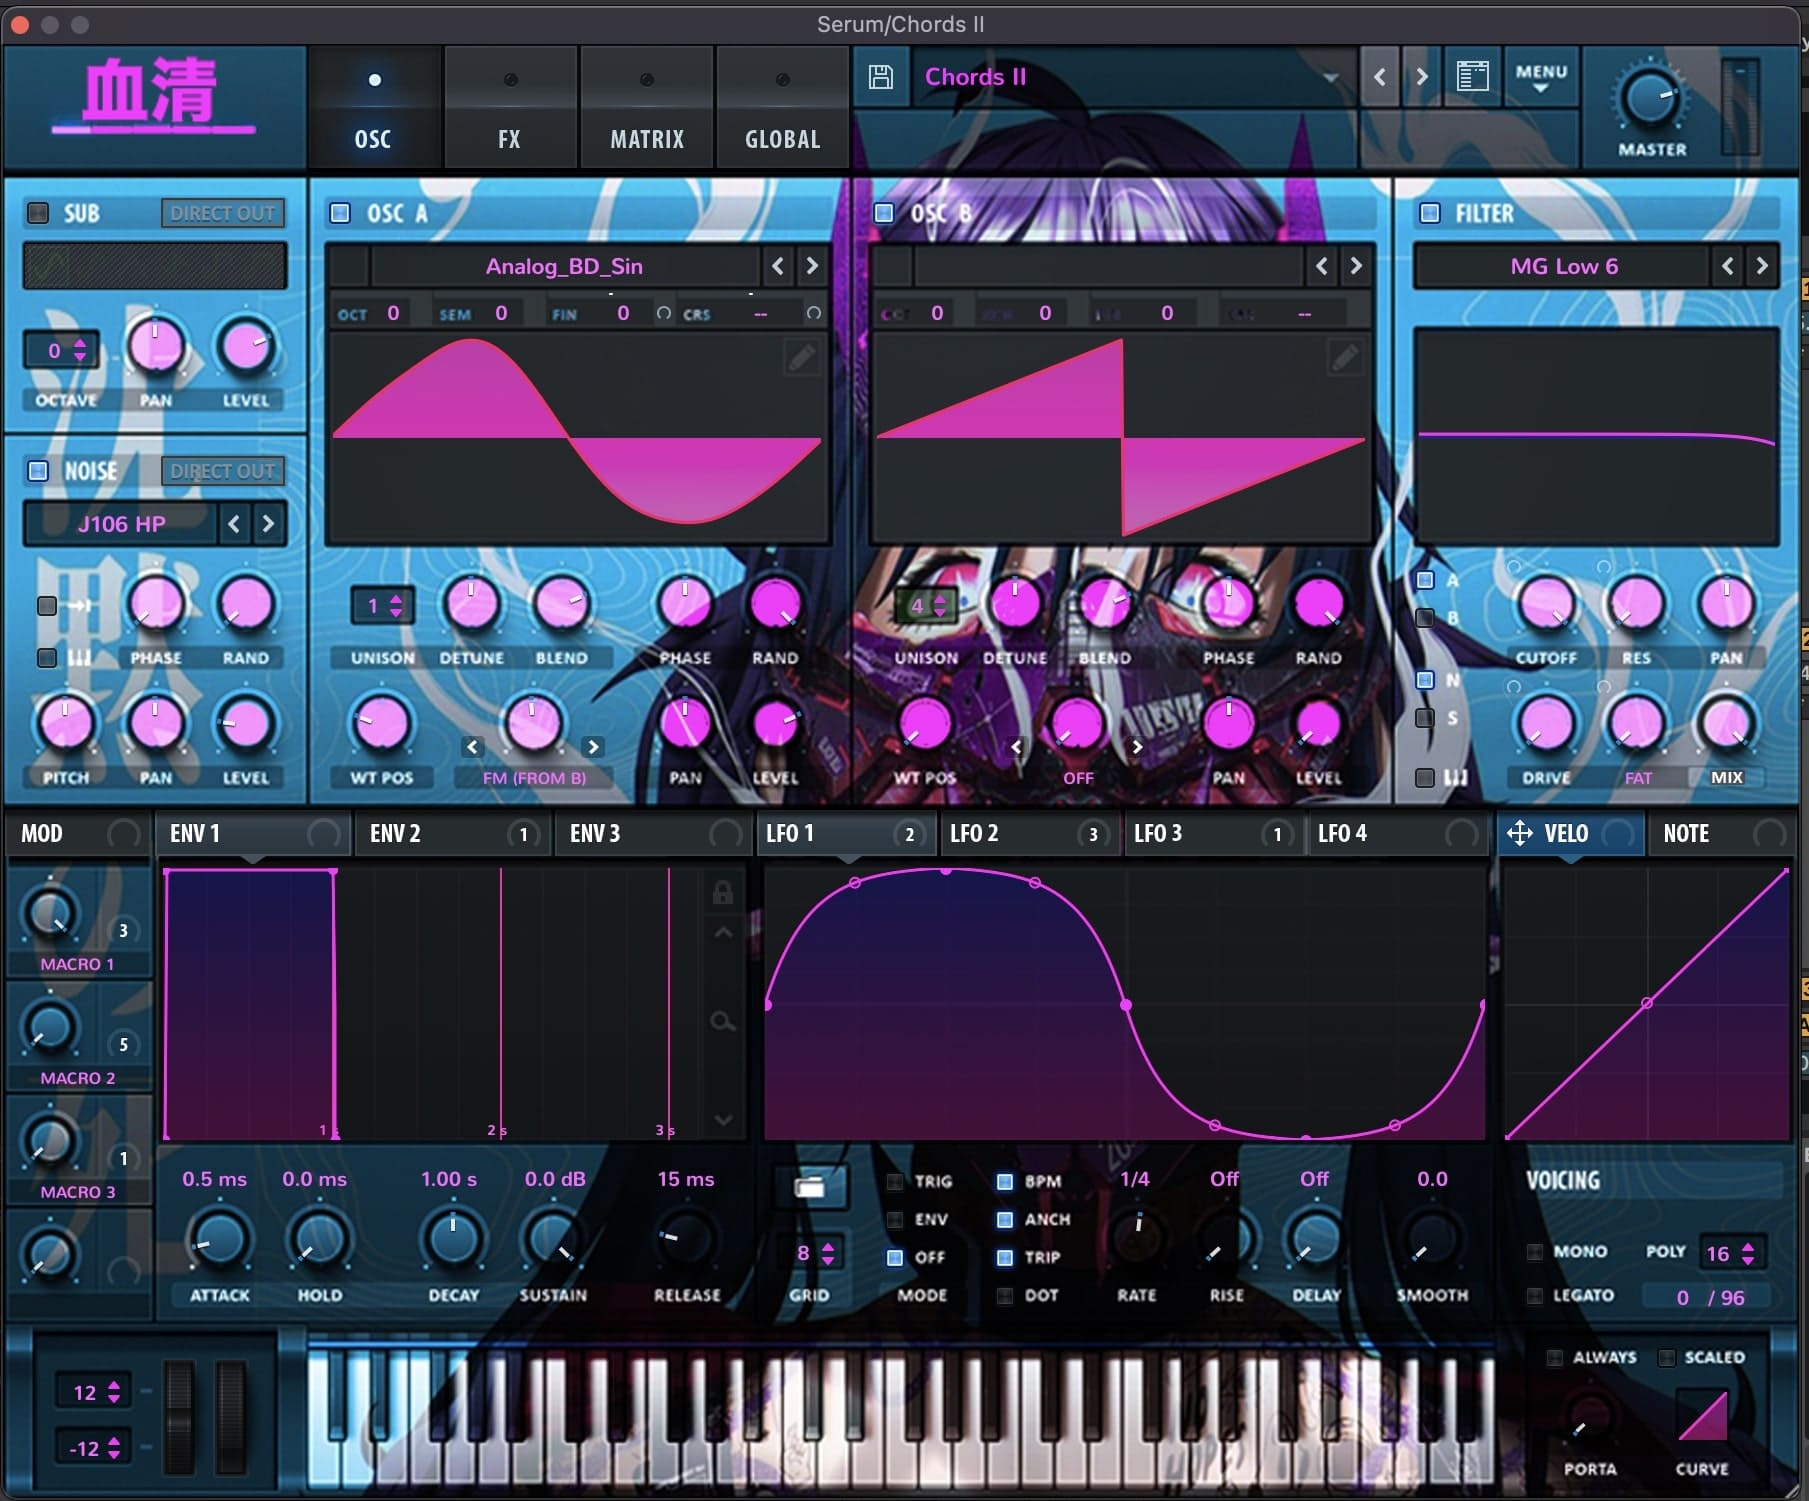Click envelope zoom magnifier icon
The height and width of the screenshot is (1501, 1809).
tap(722, 1021)
